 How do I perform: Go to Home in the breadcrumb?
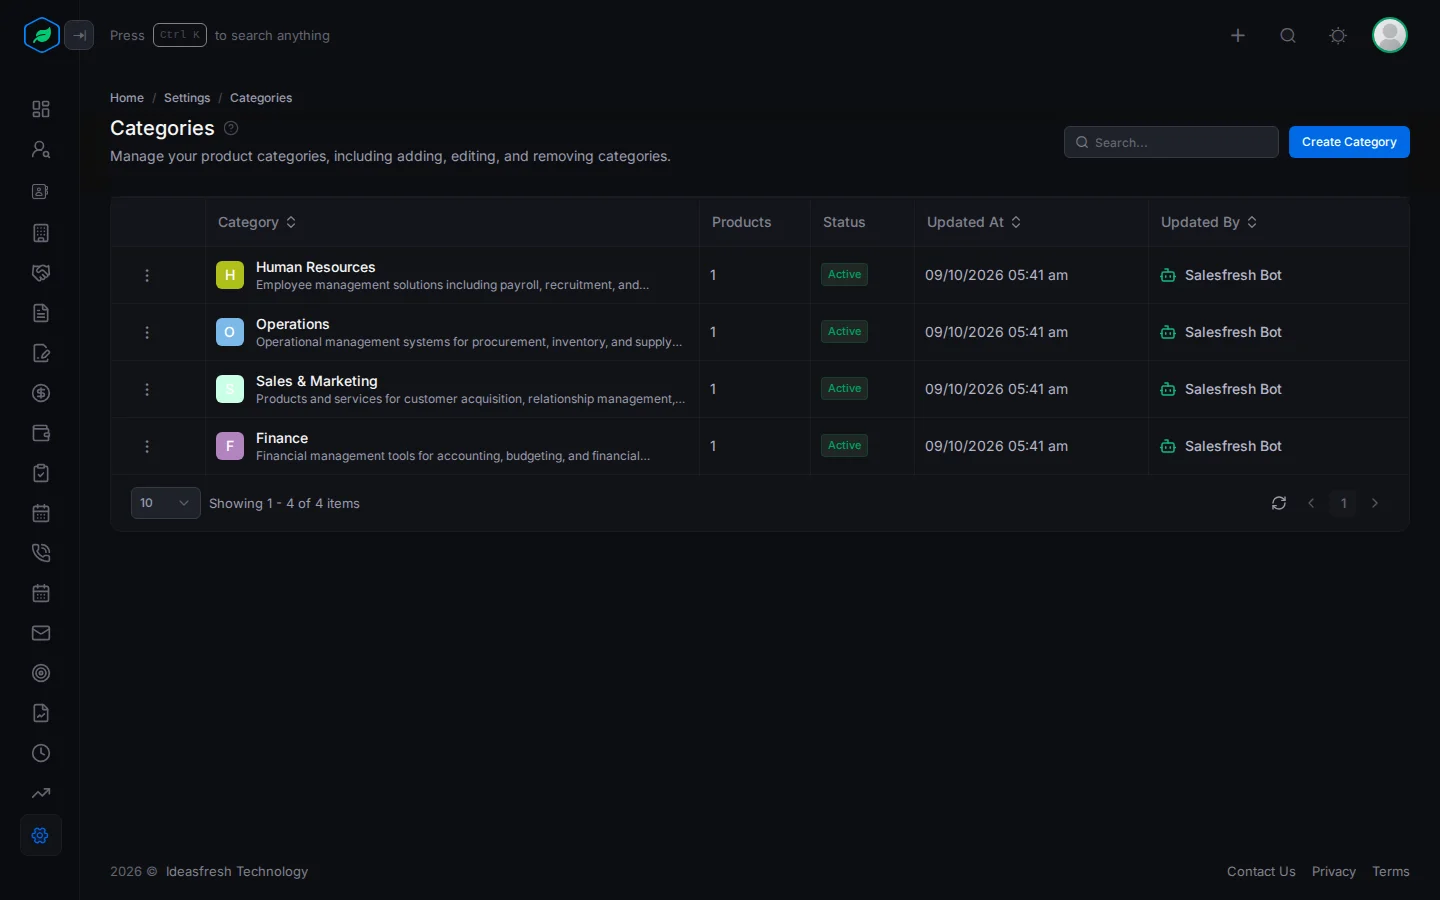pyautogui.click(x=127, y=98)
